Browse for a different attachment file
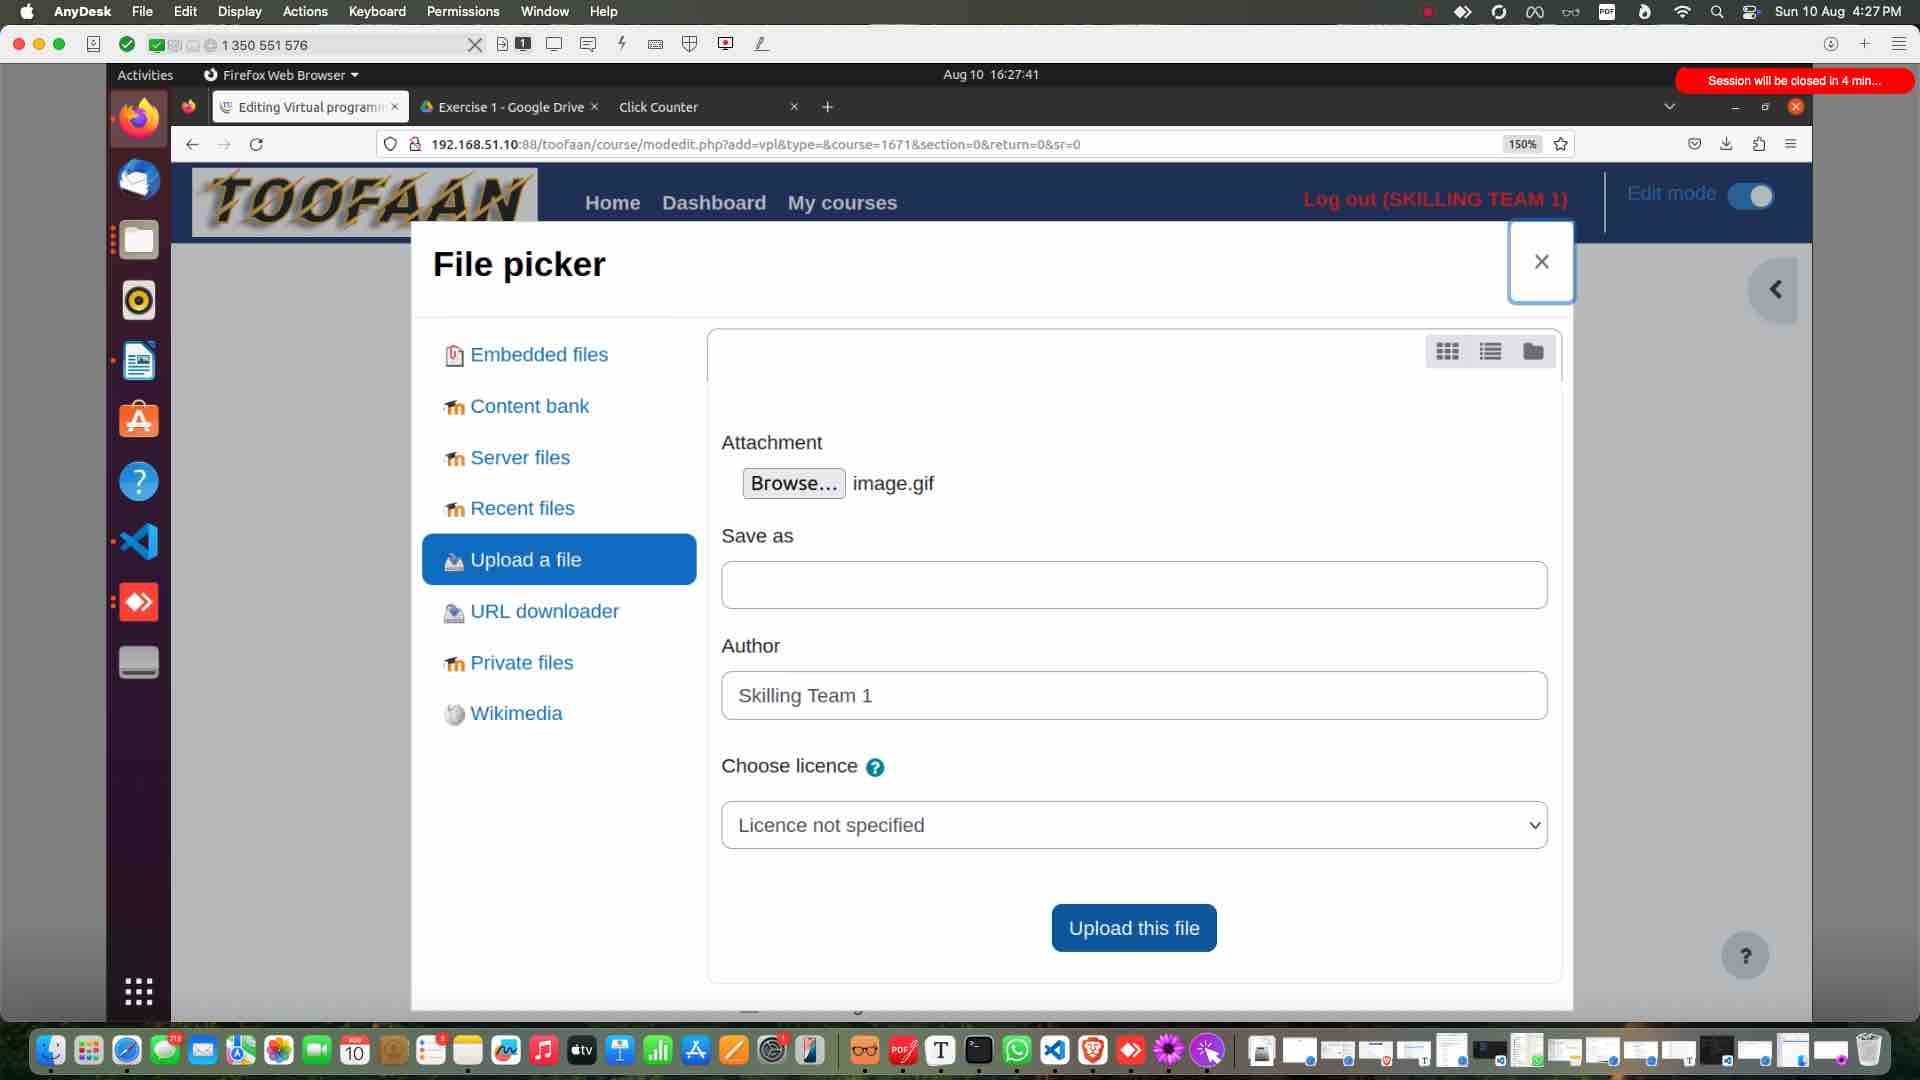1920x1080 pixels. pyautogui.click(x=793, y=483)
